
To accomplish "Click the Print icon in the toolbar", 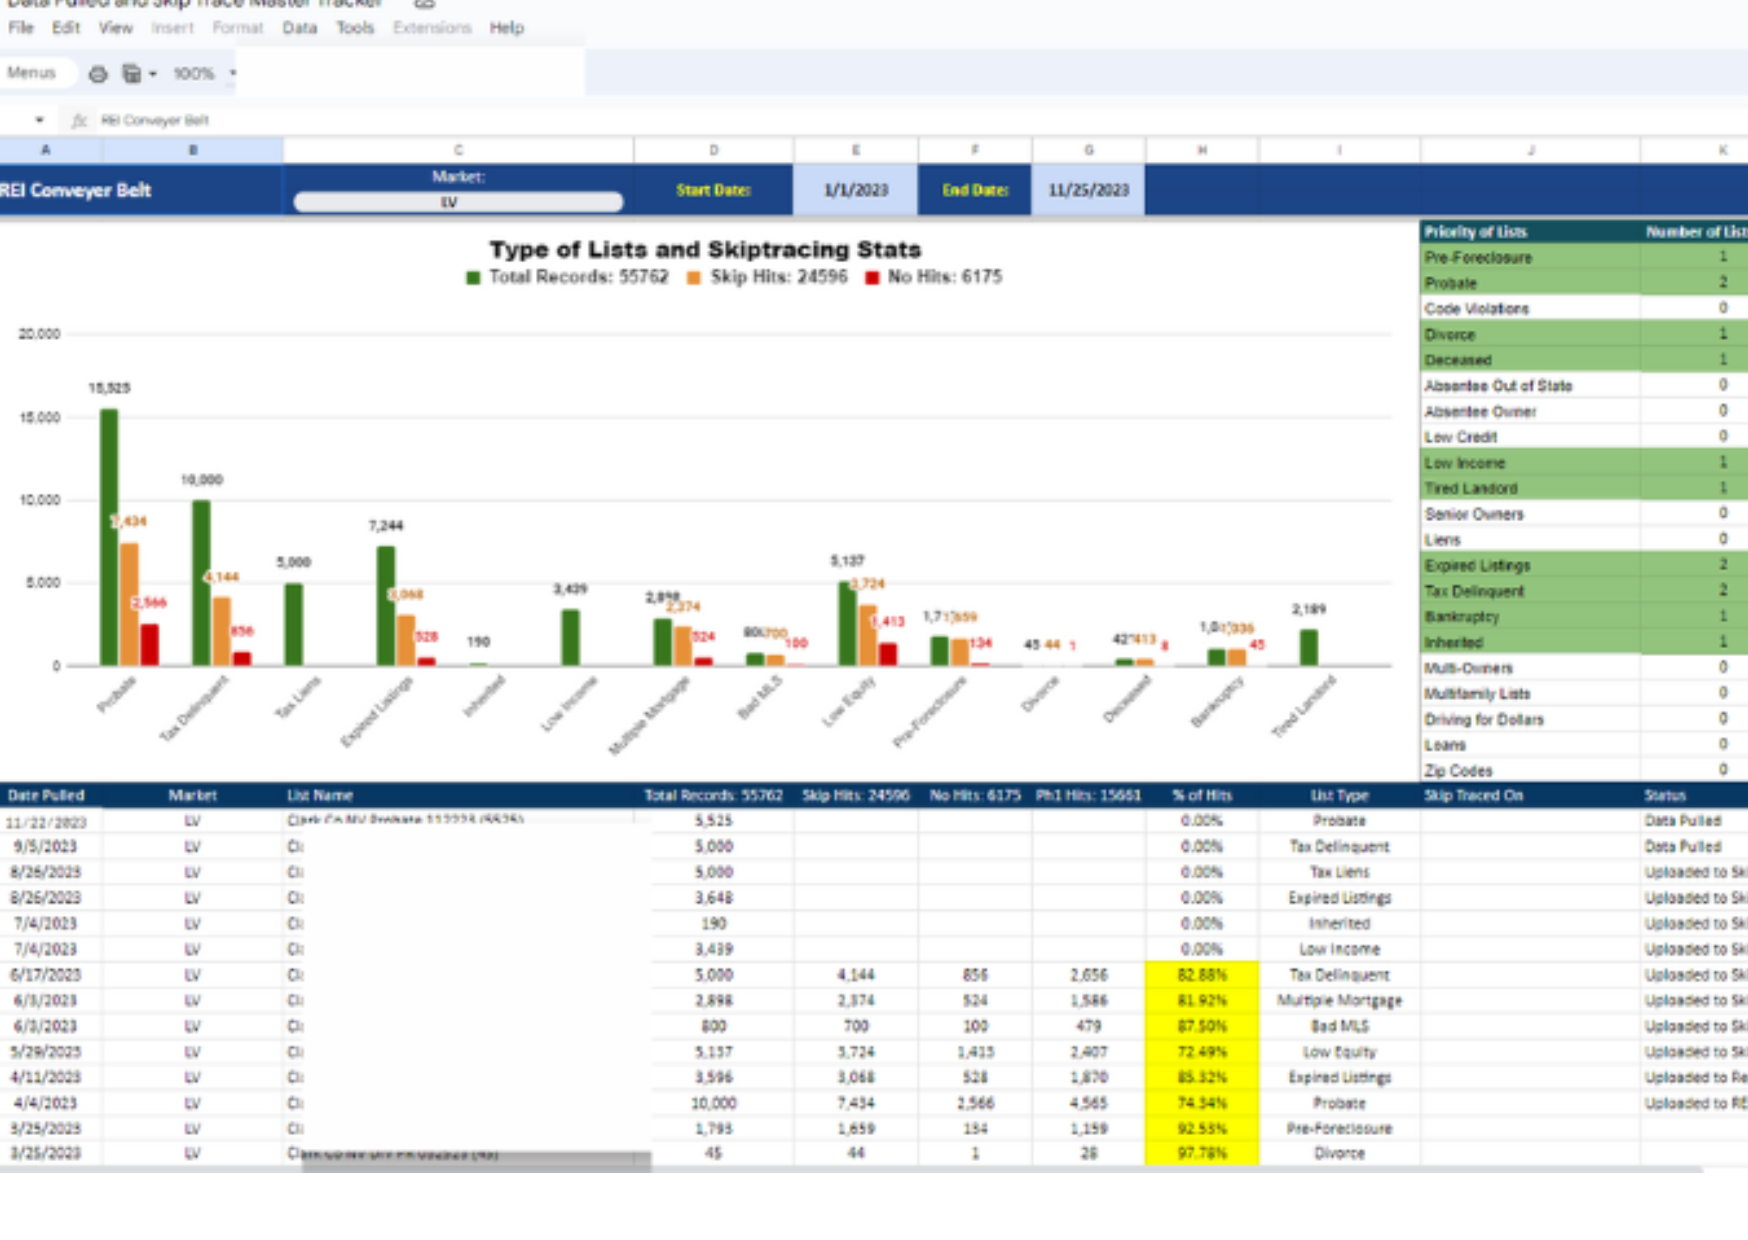I will (98, 74).
